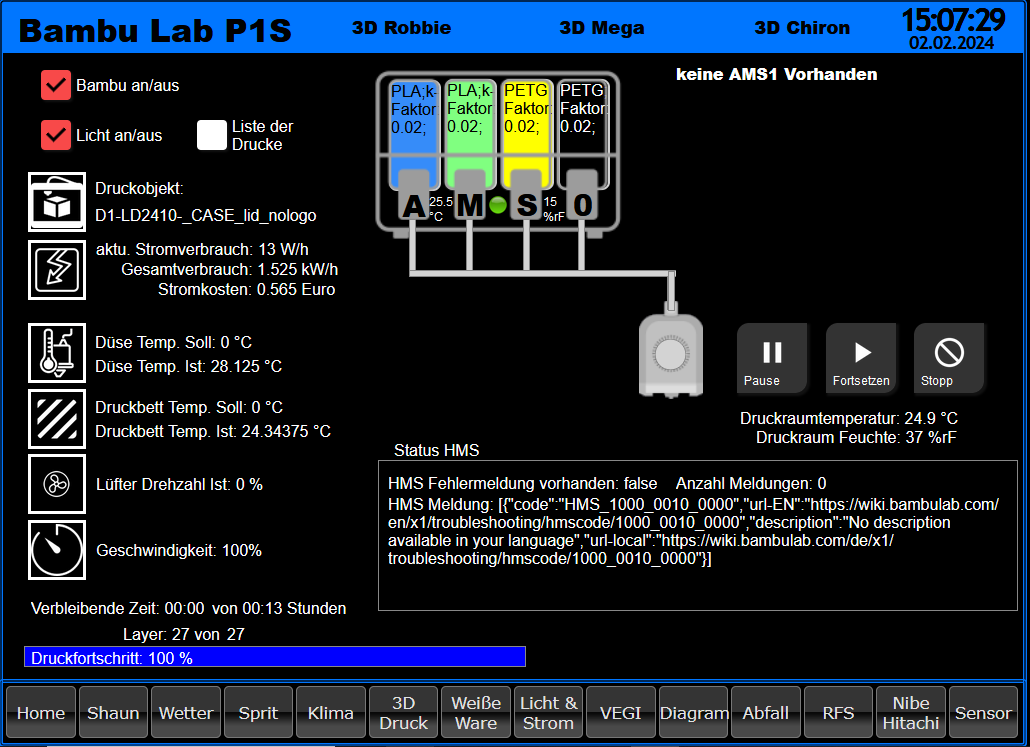
Task: Click the Druckfortschritt progress bar
Action: click(x=275, y=657)
